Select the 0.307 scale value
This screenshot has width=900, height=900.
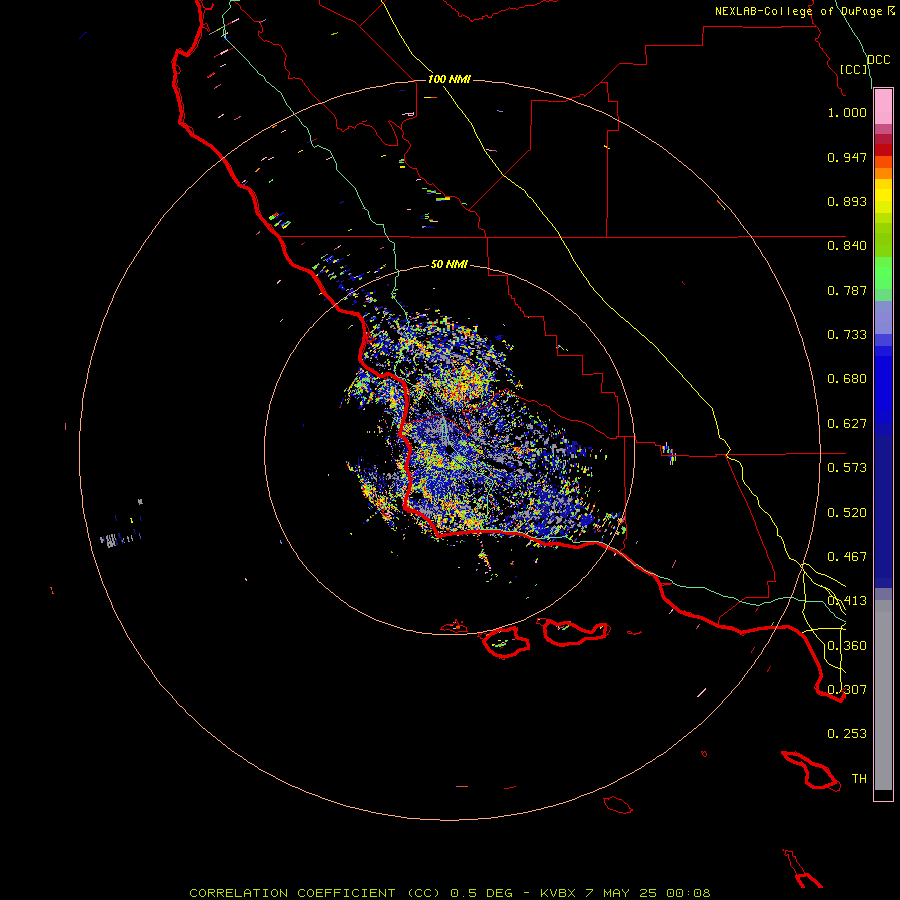(847, 690)
